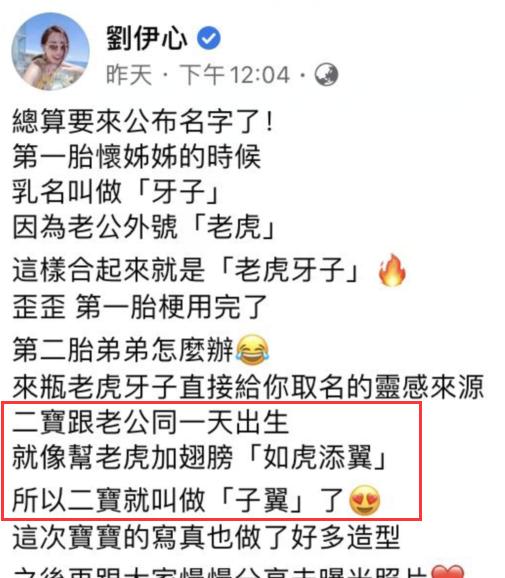Open the 昨天 下午12:04 post timestamp
The height and width of the screenshot is (578, 505).
(198, 75)
